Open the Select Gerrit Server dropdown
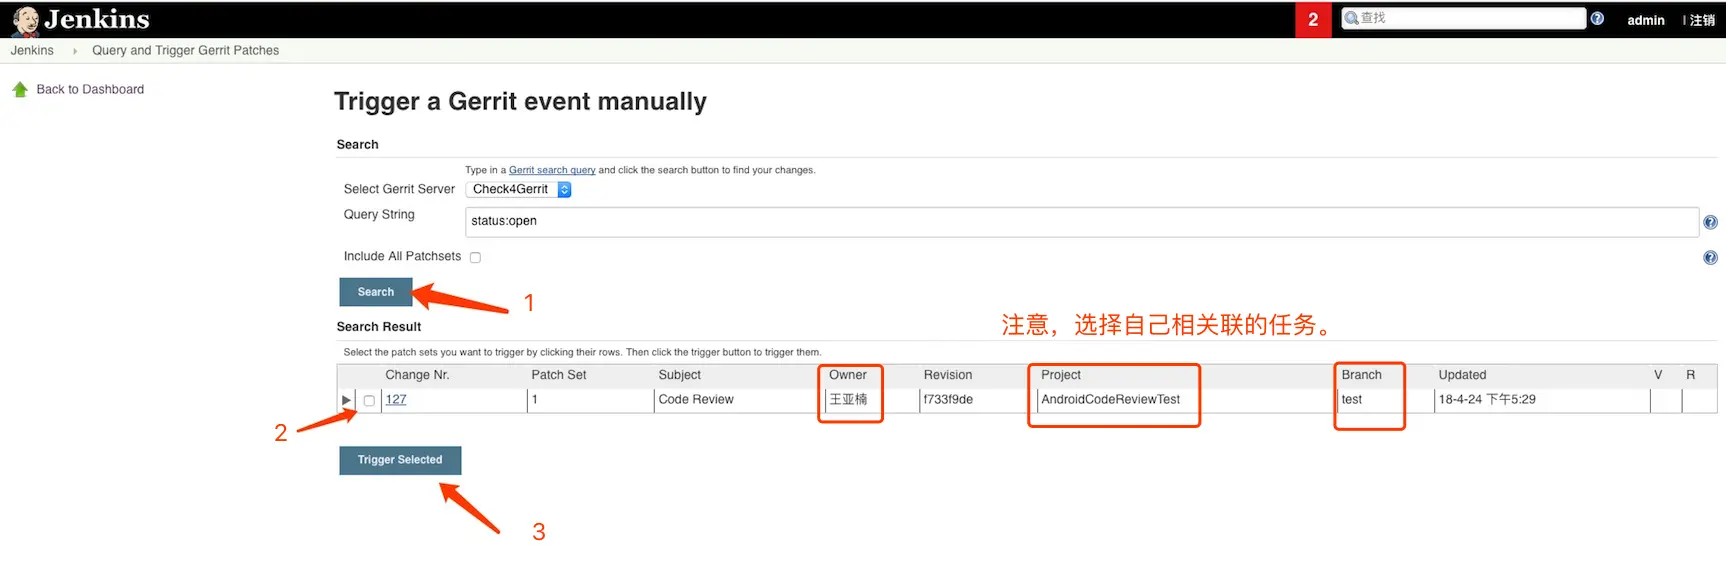 (519, 189)
